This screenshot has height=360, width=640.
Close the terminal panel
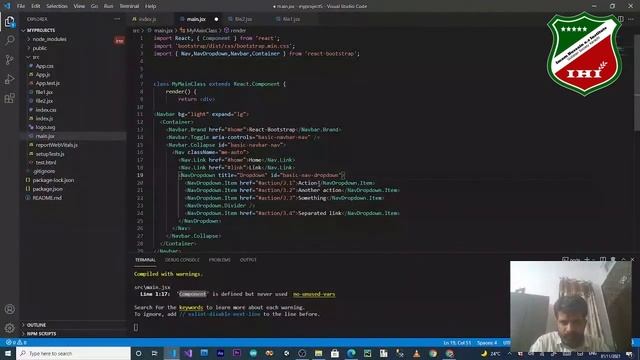tap(633, 260)
